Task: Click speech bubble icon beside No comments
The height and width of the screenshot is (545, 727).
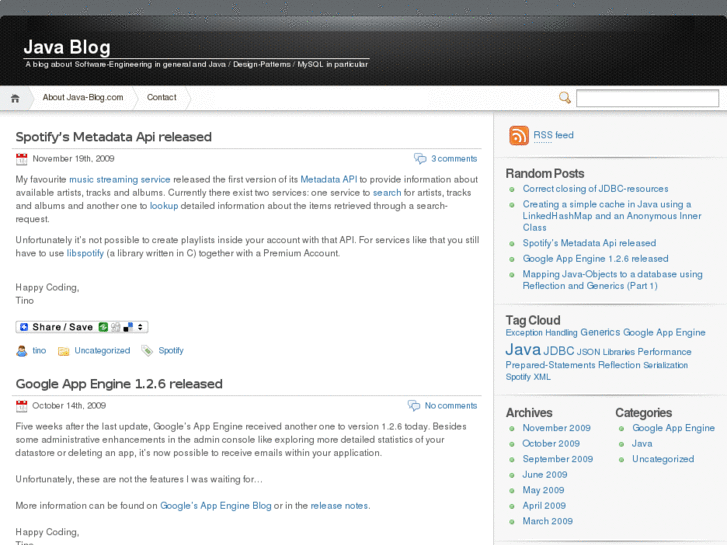Action: tap(414, 406)
